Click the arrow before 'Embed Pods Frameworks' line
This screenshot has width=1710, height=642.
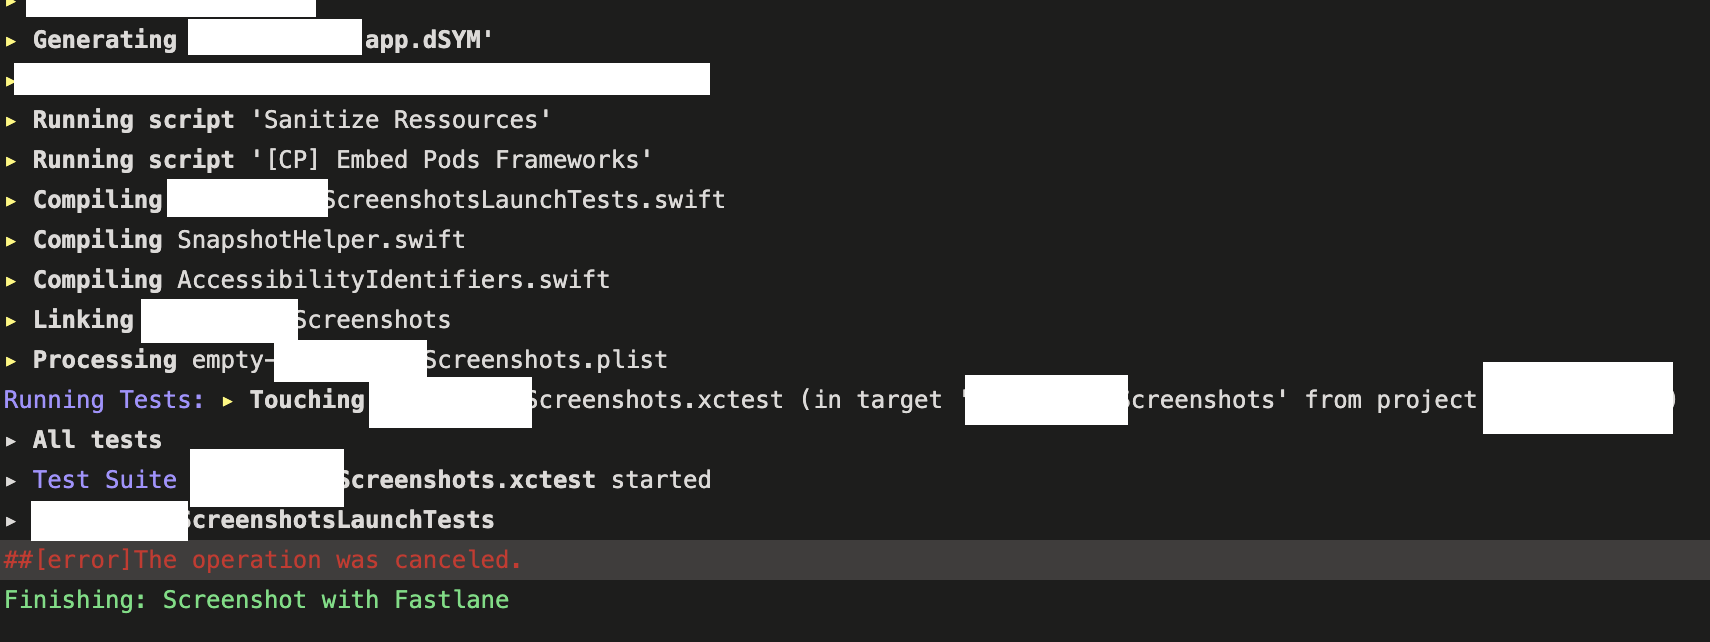(11, 161)
